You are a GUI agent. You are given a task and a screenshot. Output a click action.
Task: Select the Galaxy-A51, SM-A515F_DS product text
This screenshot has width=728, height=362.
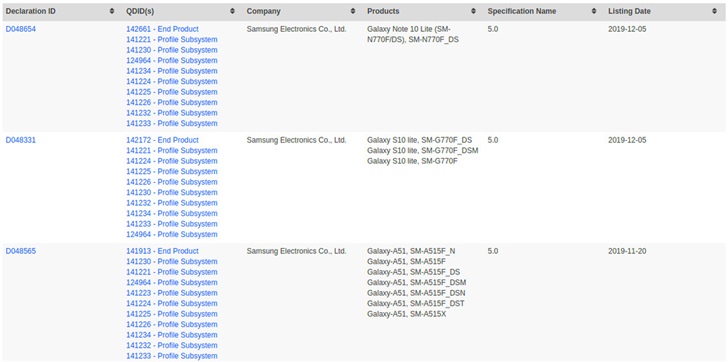coord(413,272)
